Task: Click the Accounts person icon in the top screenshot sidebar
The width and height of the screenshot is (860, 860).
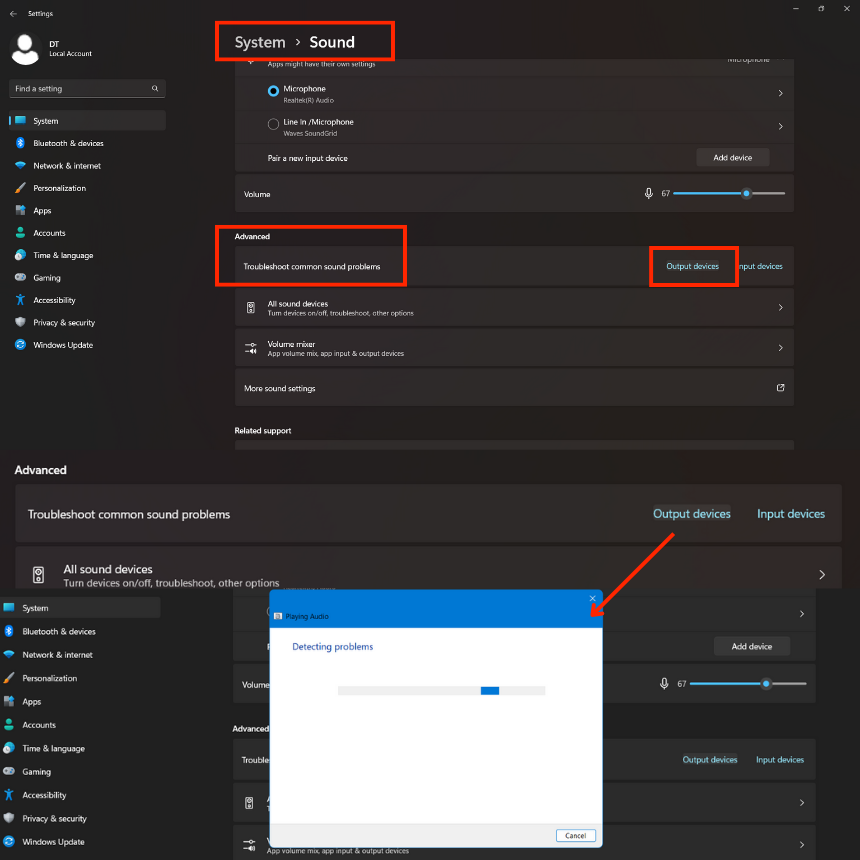Action: click(20, 233)
